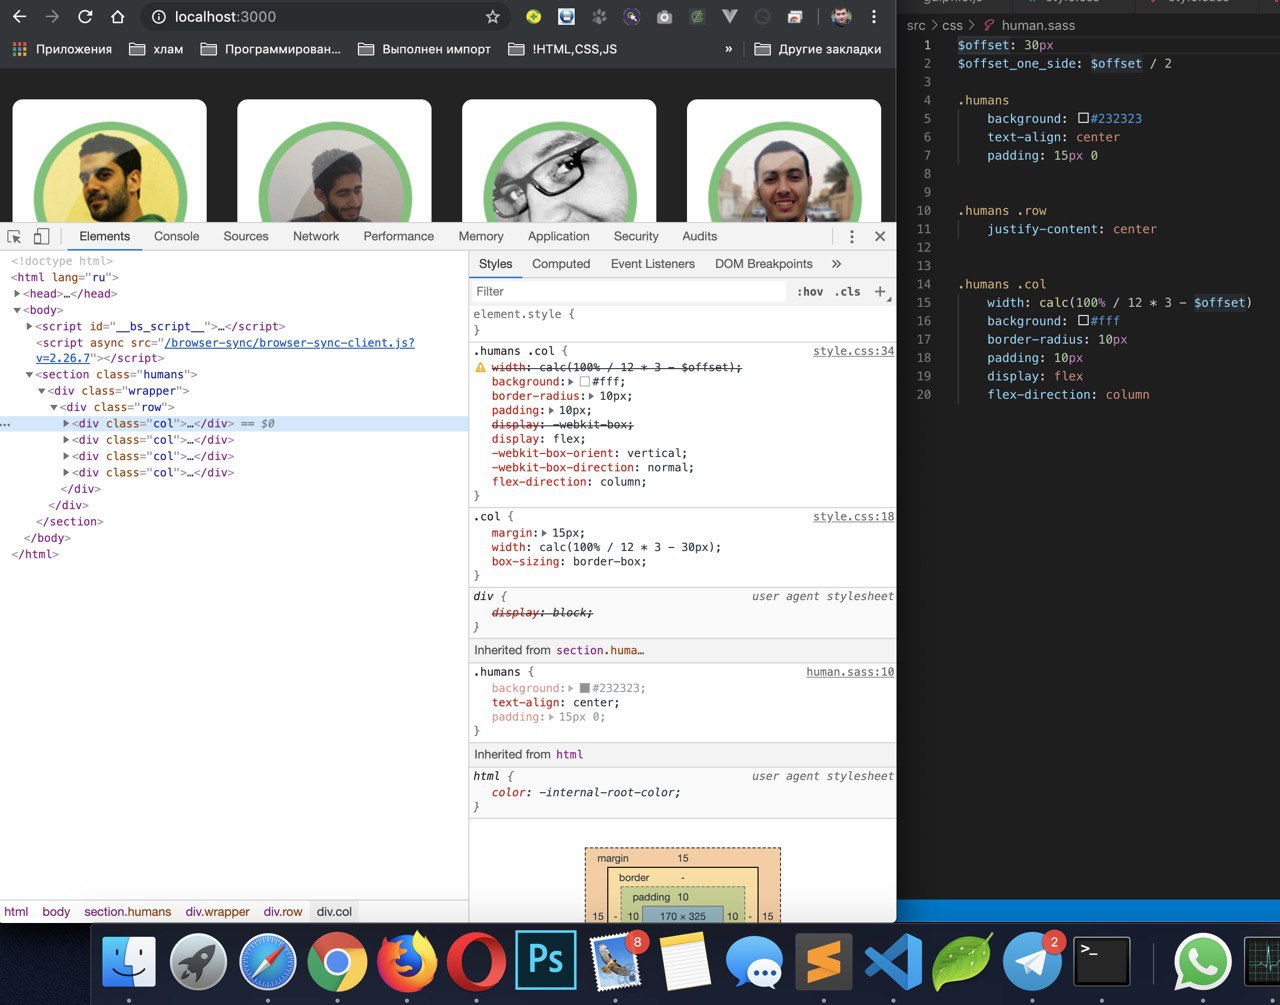Screen dimensions: 1280x1005
Task: Toggle the DevTools device toolbar
Action: click(41, 237)
